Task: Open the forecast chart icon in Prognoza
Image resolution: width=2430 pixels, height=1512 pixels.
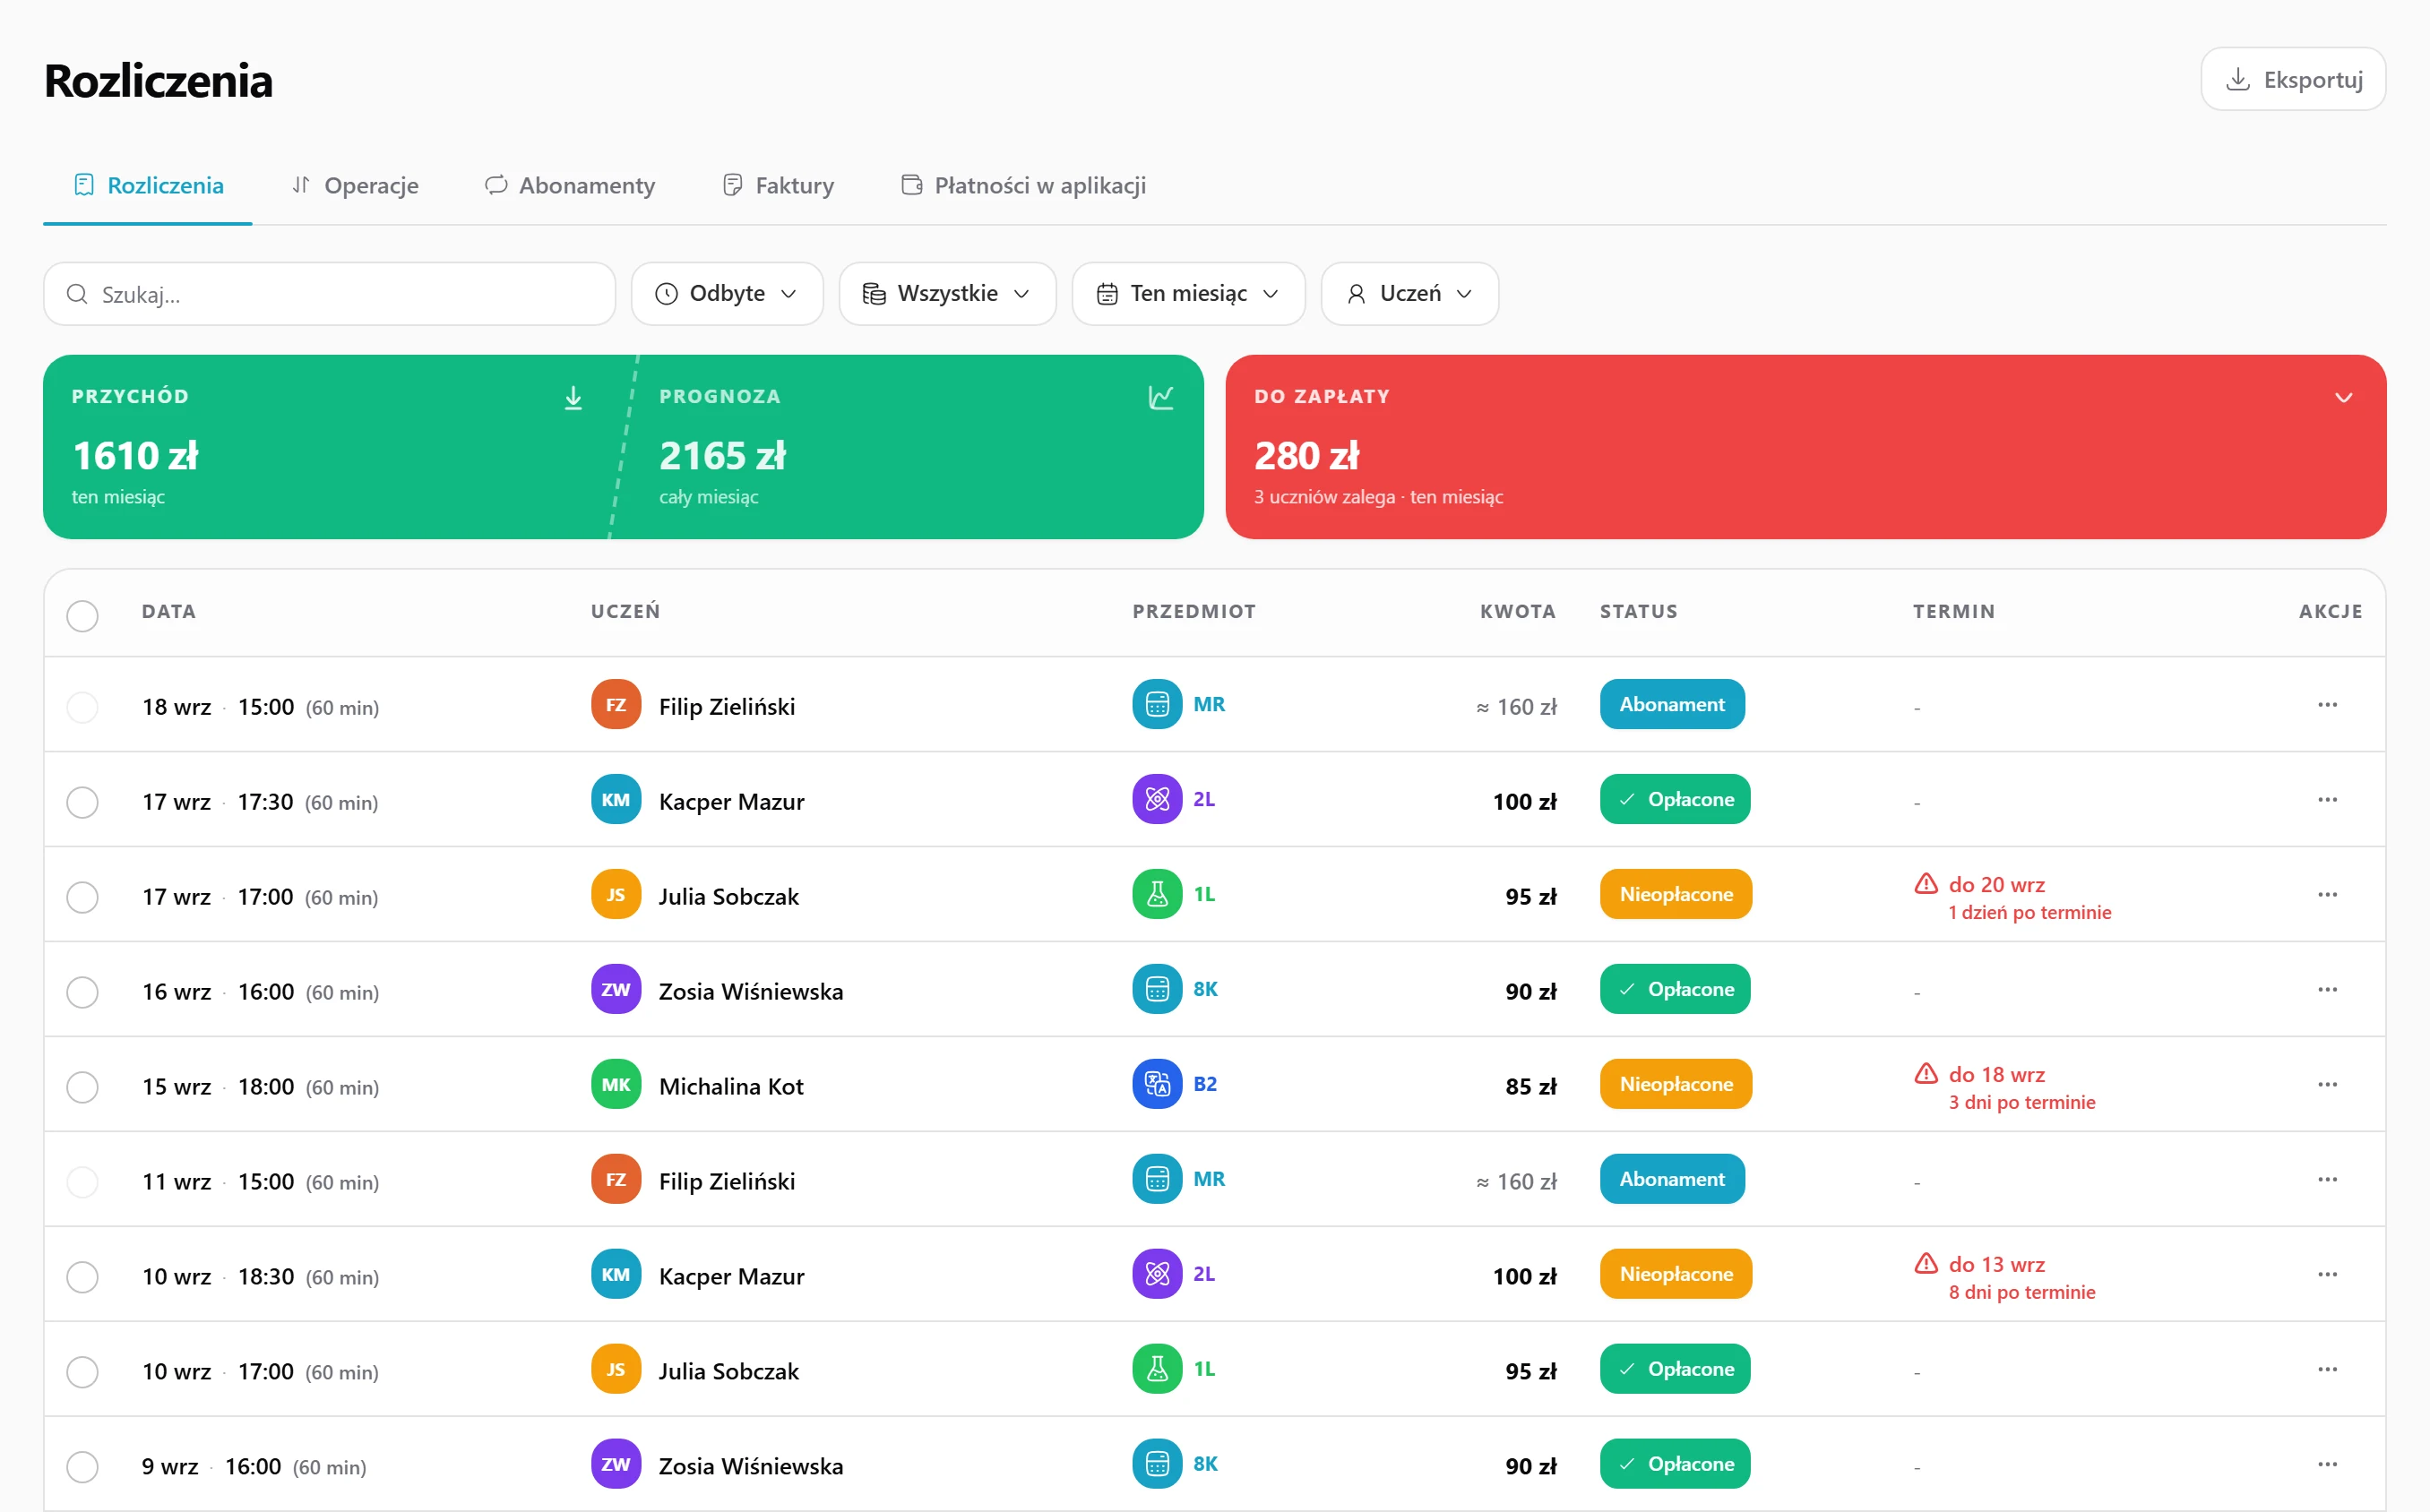Action: tap(1160, 398)
